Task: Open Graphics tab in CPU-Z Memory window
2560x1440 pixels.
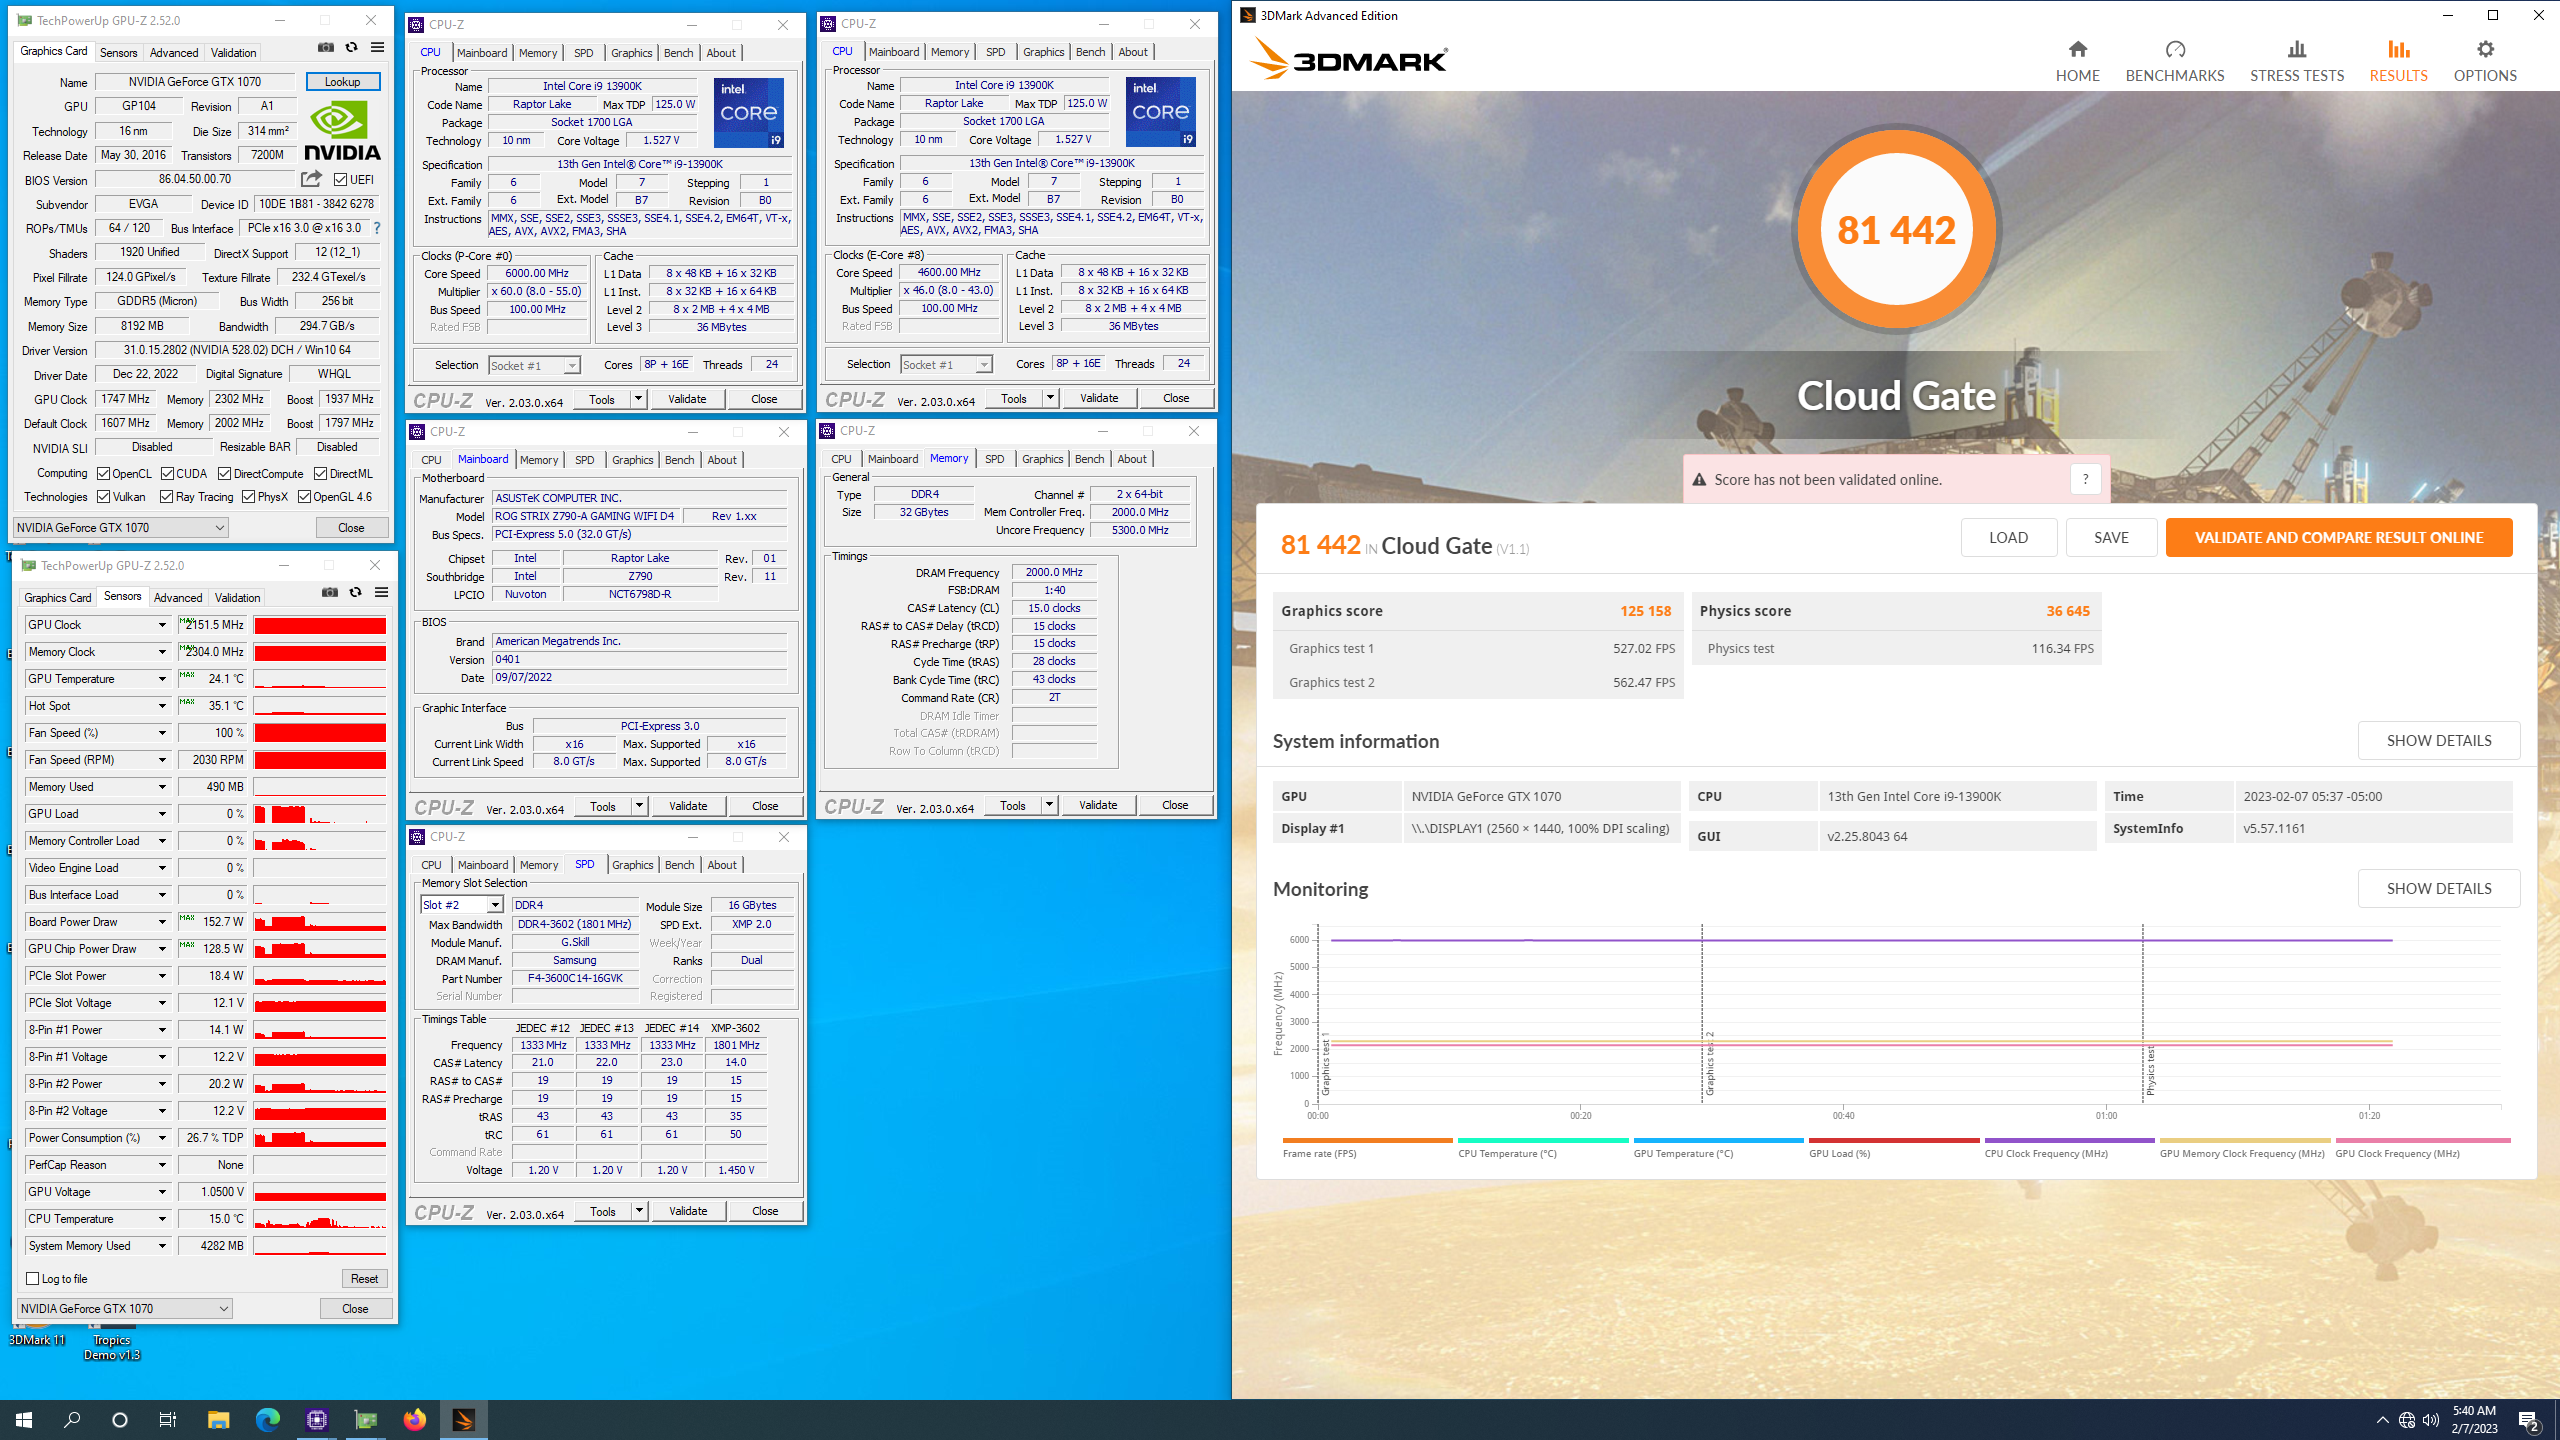Action: coord(1042,459)
